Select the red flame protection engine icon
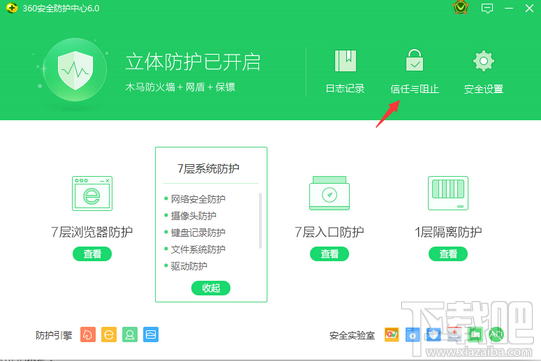The image size is (541, 362). [x=88, y=334]
